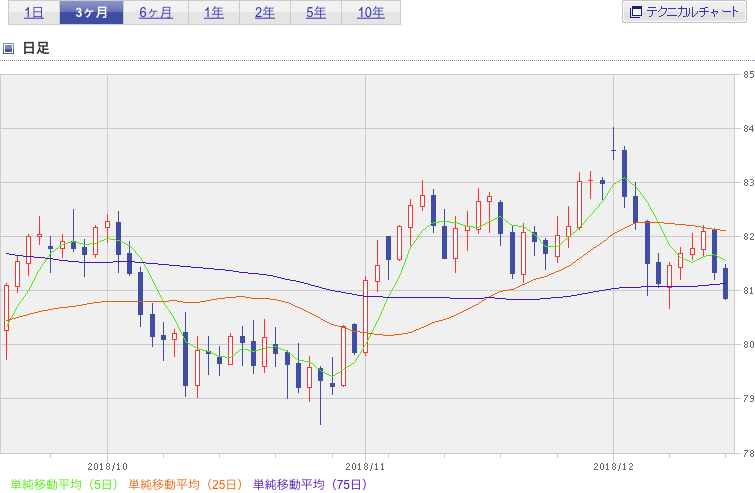Click the 2018/12 date axis label
755x493 pixels.
613,467
